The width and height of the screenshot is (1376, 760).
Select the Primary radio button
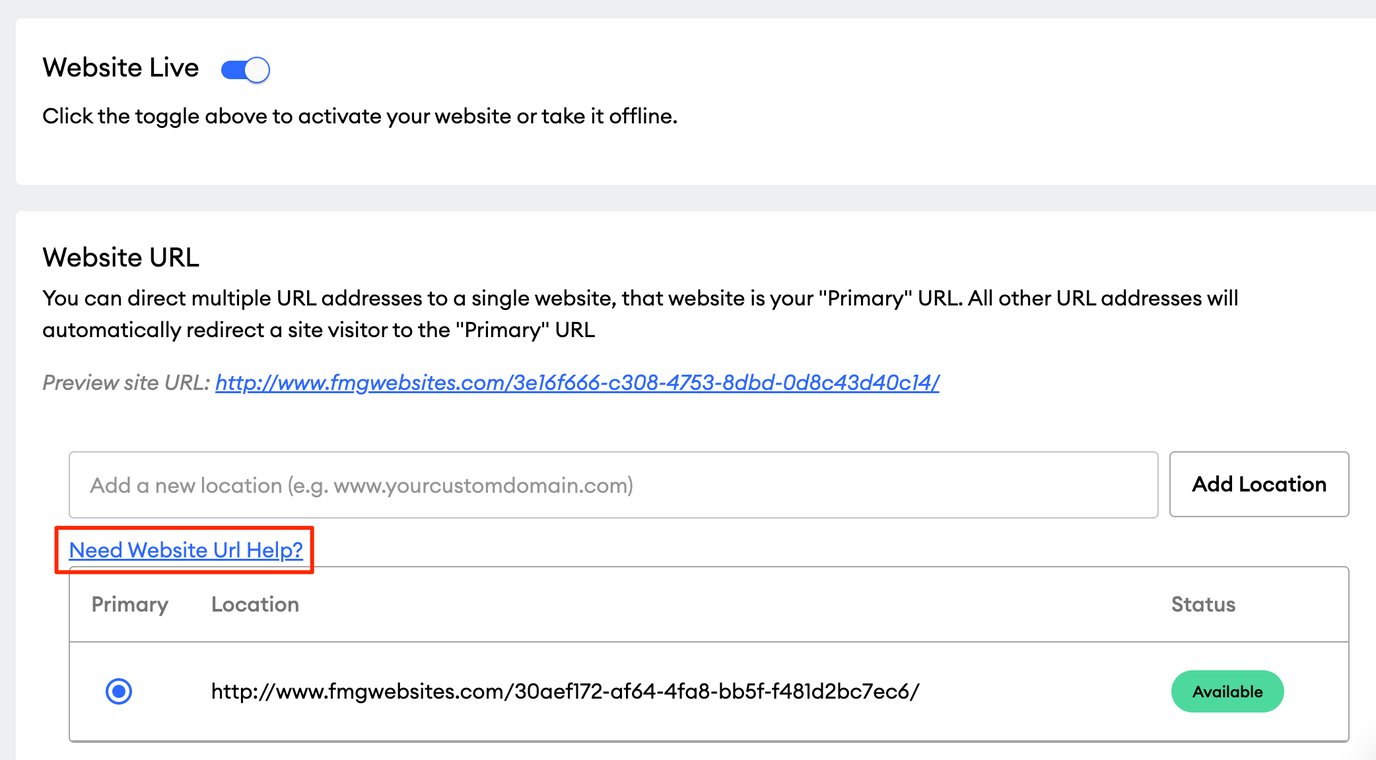pyautogui.click(x=119, y=691)
